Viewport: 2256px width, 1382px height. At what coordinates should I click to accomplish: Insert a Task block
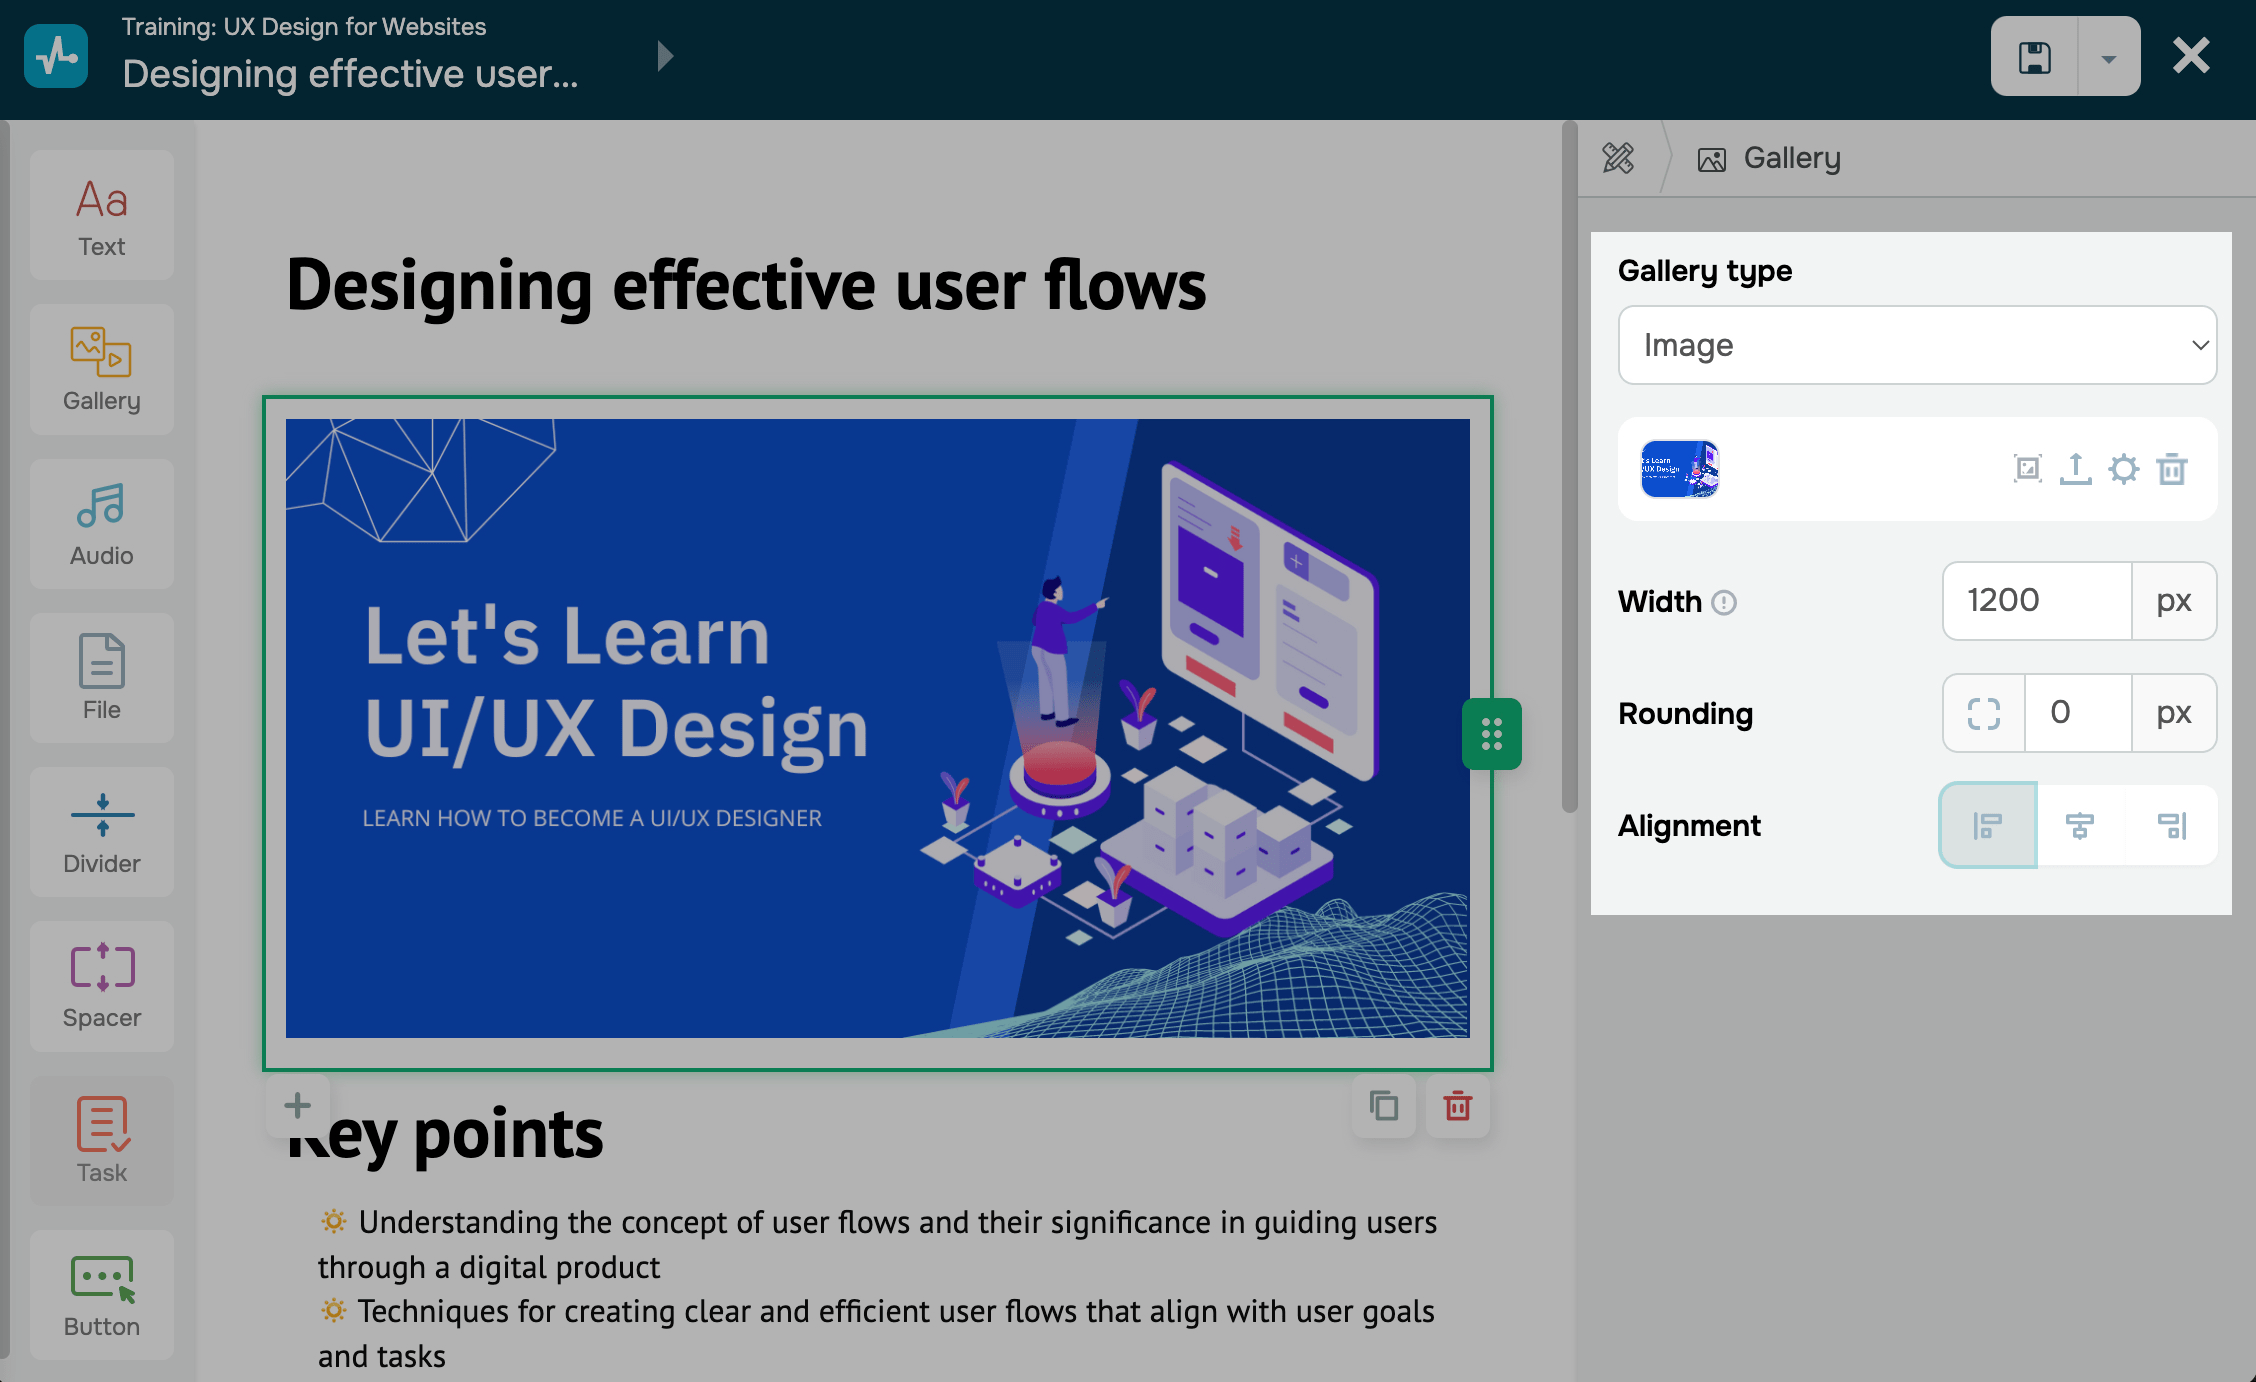[102, 1140]
